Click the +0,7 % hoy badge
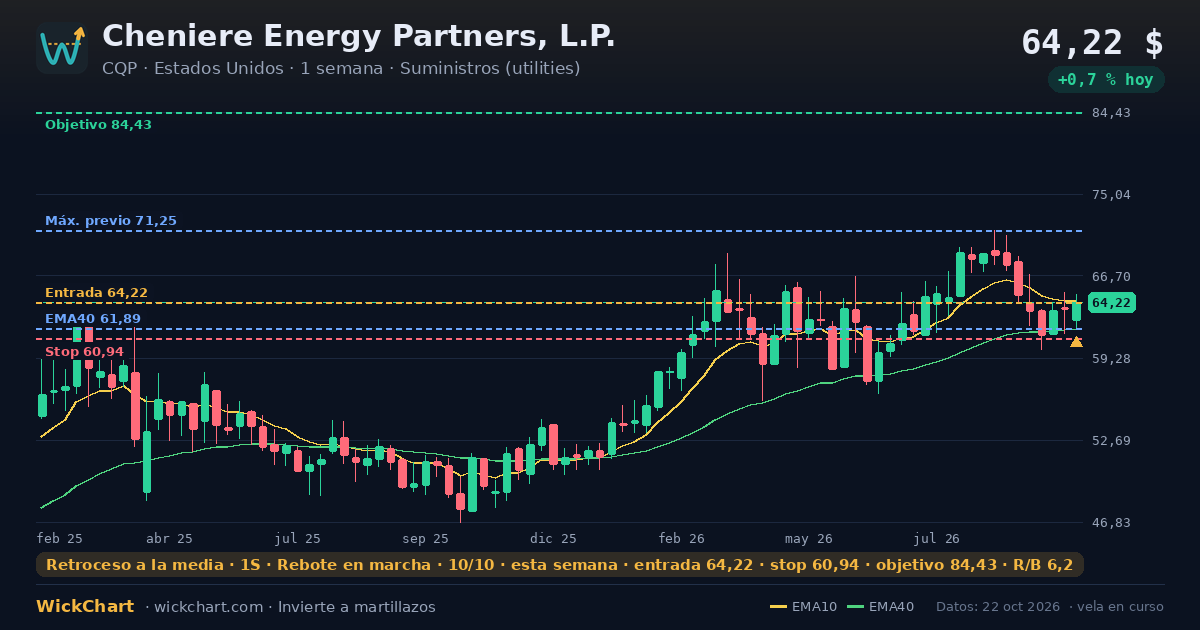Viewport: 1200px width, 630px height. [1106, 80]
